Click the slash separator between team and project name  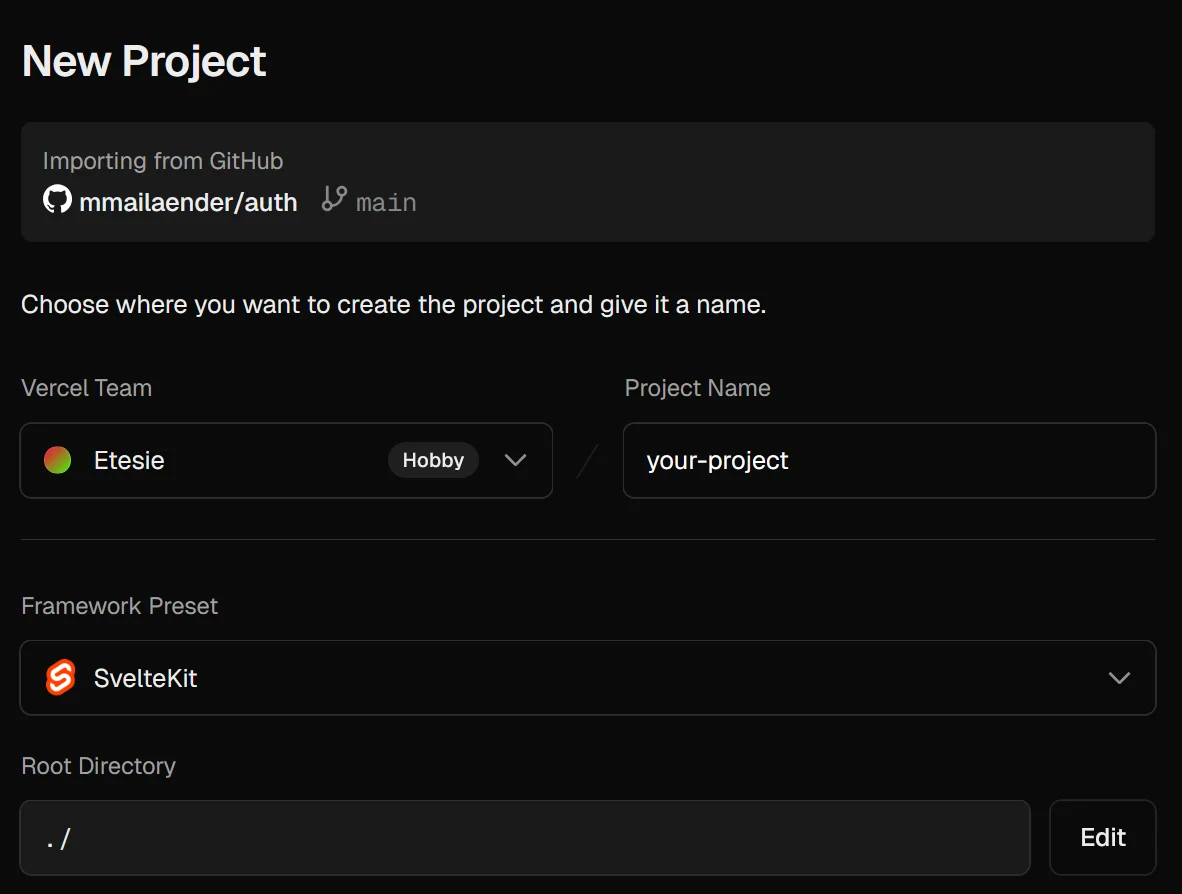[x=589, y=460]
